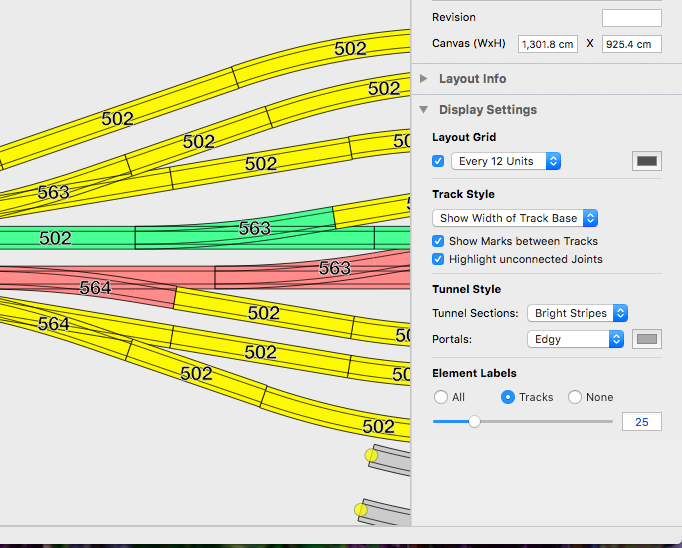Screen dimensions: 682x548
Task: Uncheck Highlight unconnected Joints
Action: pyautogui.click(x=438, y=259)
